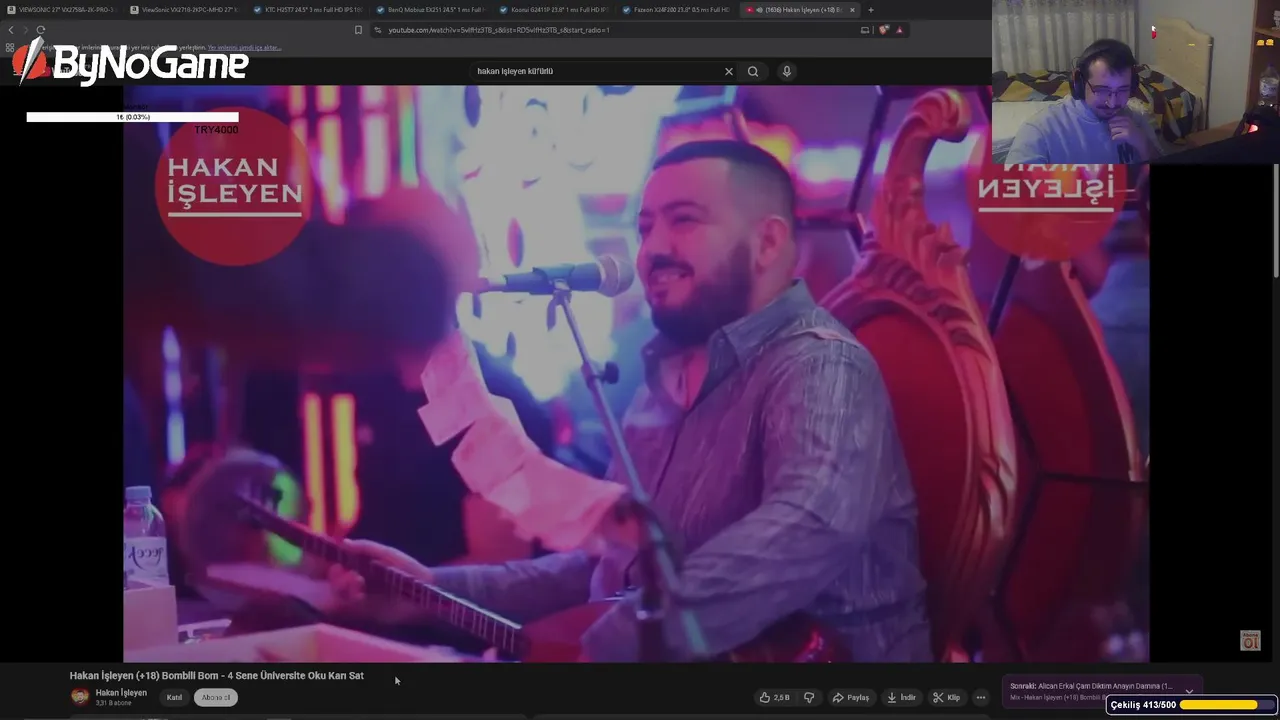The width and height of the screenshot is (1280, 720).
Task: Open Hakan İşleyen channel name link
Action: coord(121,692)
